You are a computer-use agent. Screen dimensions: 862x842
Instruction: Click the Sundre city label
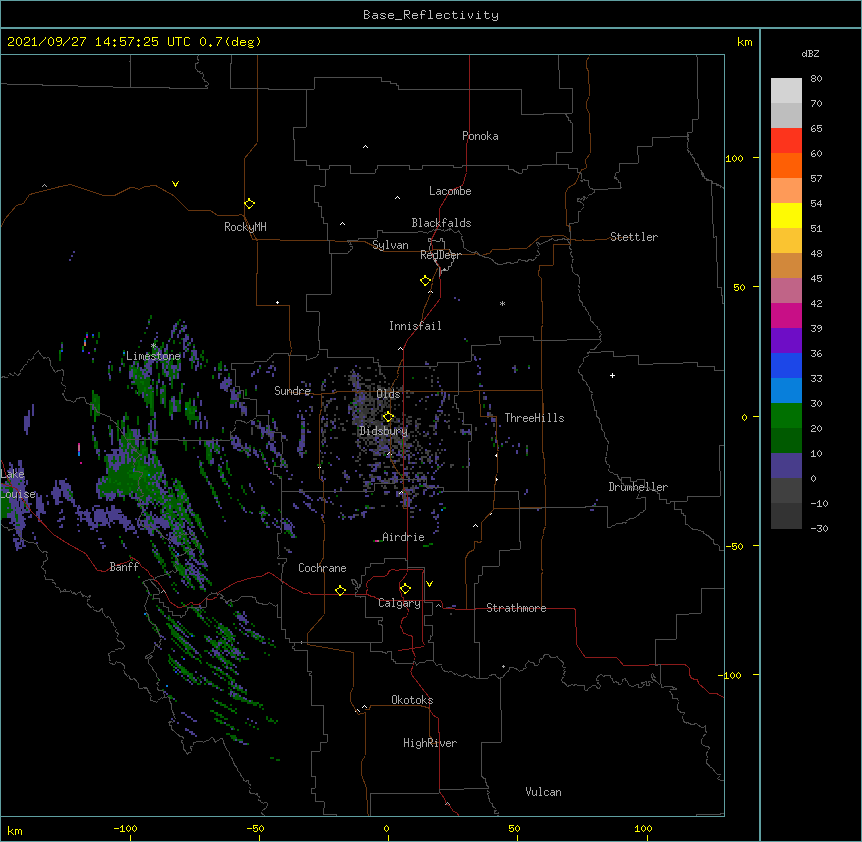click(292, 391)
